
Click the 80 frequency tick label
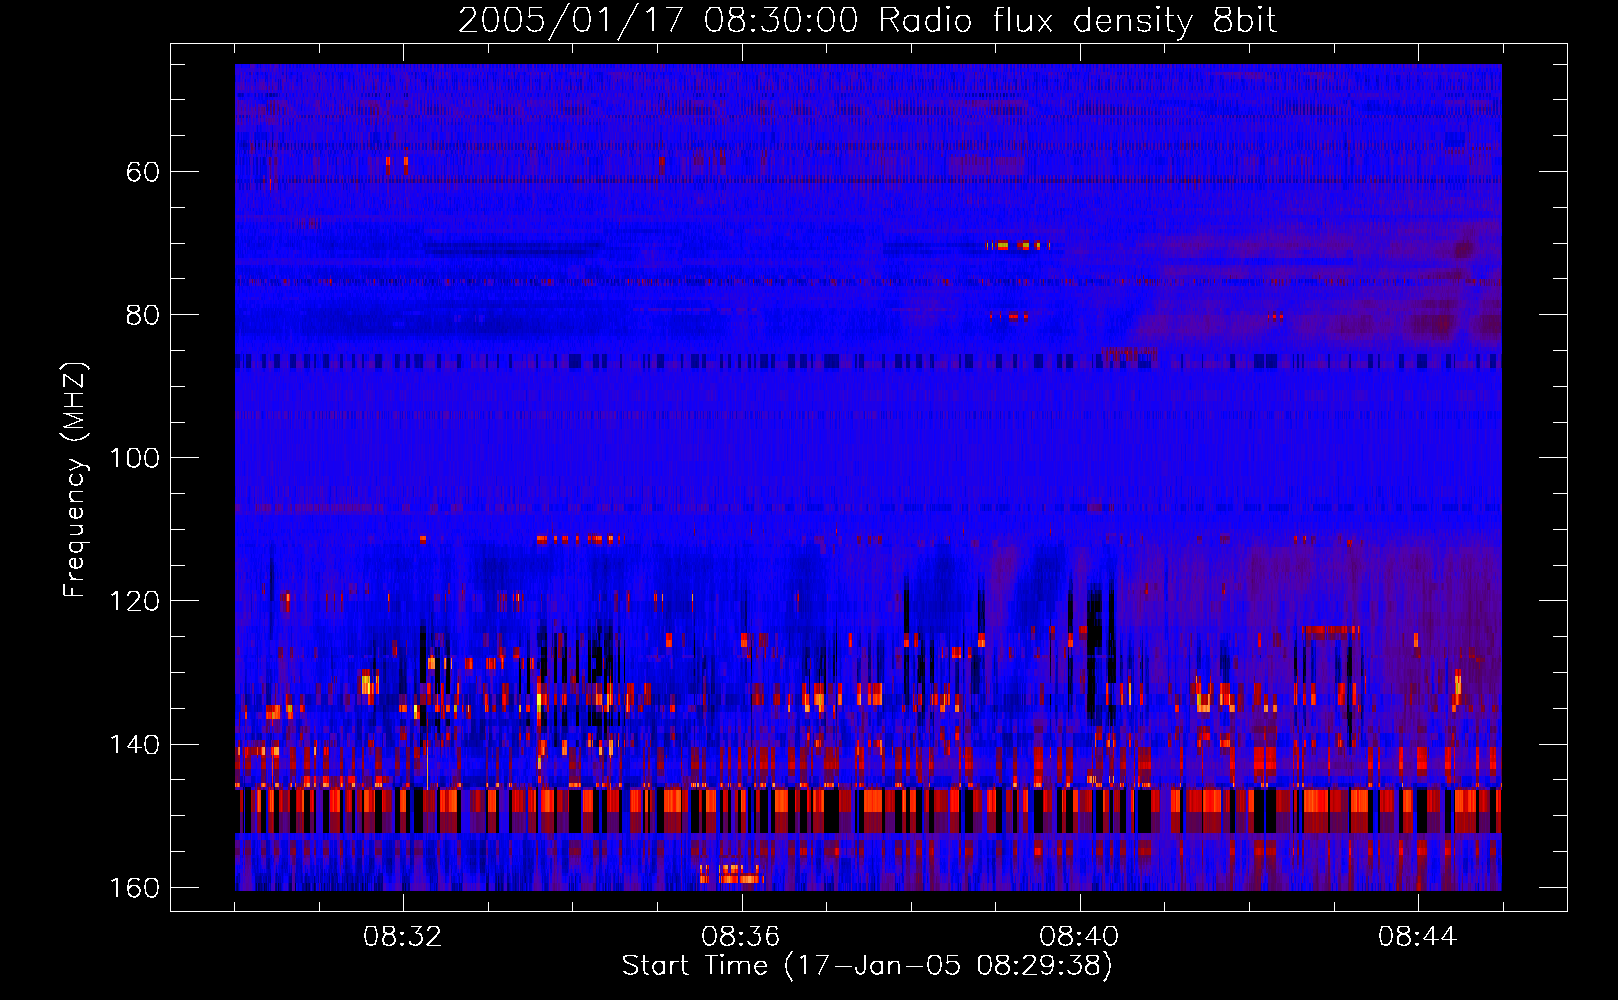(x=143, y=315)
